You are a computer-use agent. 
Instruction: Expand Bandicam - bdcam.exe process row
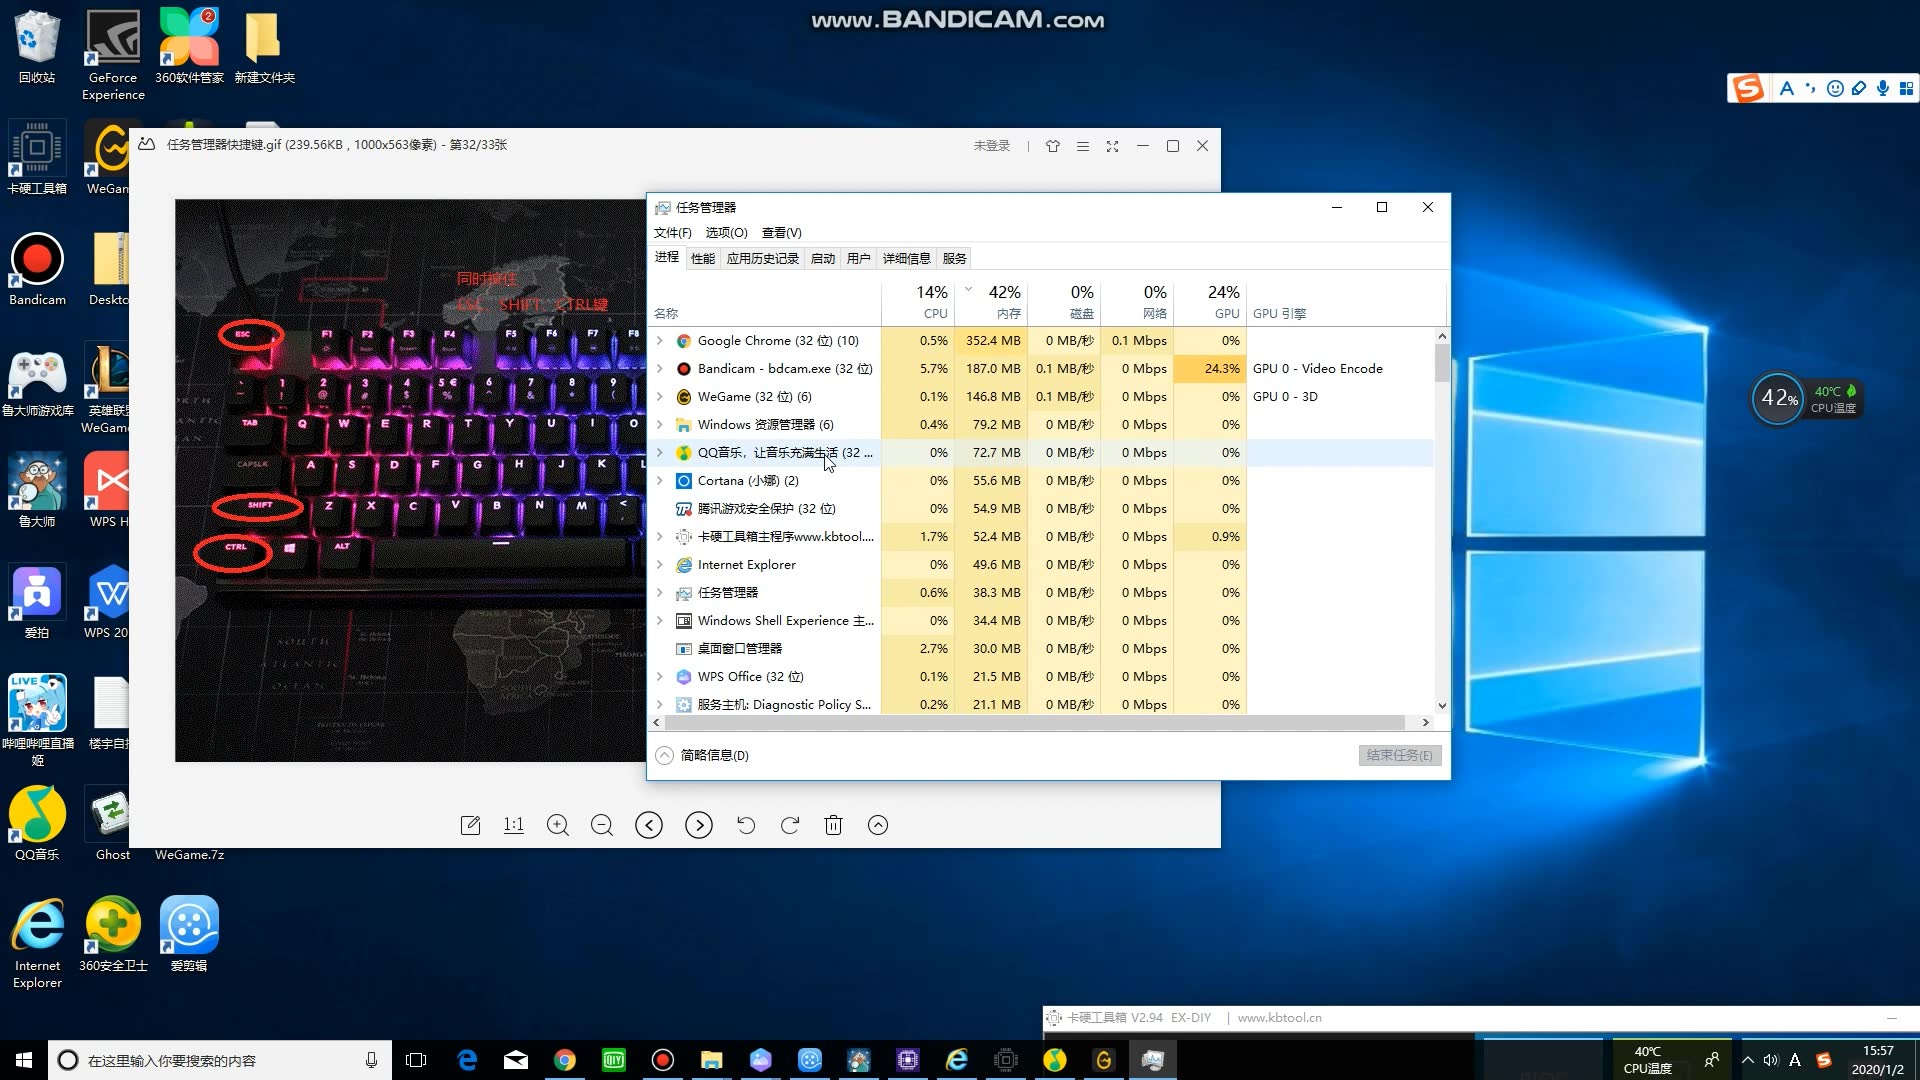pos(659,369)
